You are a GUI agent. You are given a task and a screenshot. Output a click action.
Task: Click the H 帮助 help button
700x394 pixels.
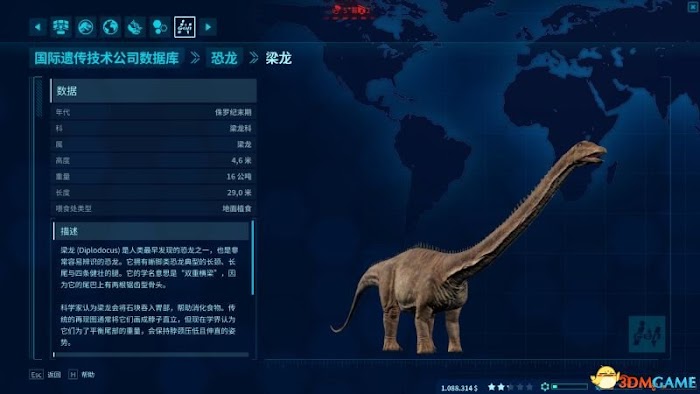pos(82,375)
